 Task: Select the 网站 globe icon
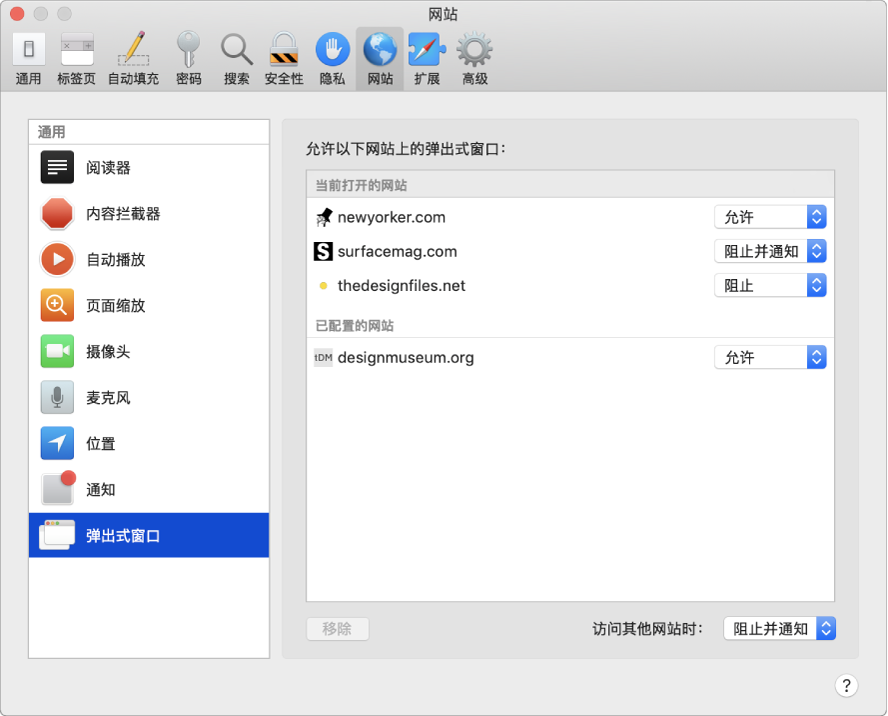(380, 49)
